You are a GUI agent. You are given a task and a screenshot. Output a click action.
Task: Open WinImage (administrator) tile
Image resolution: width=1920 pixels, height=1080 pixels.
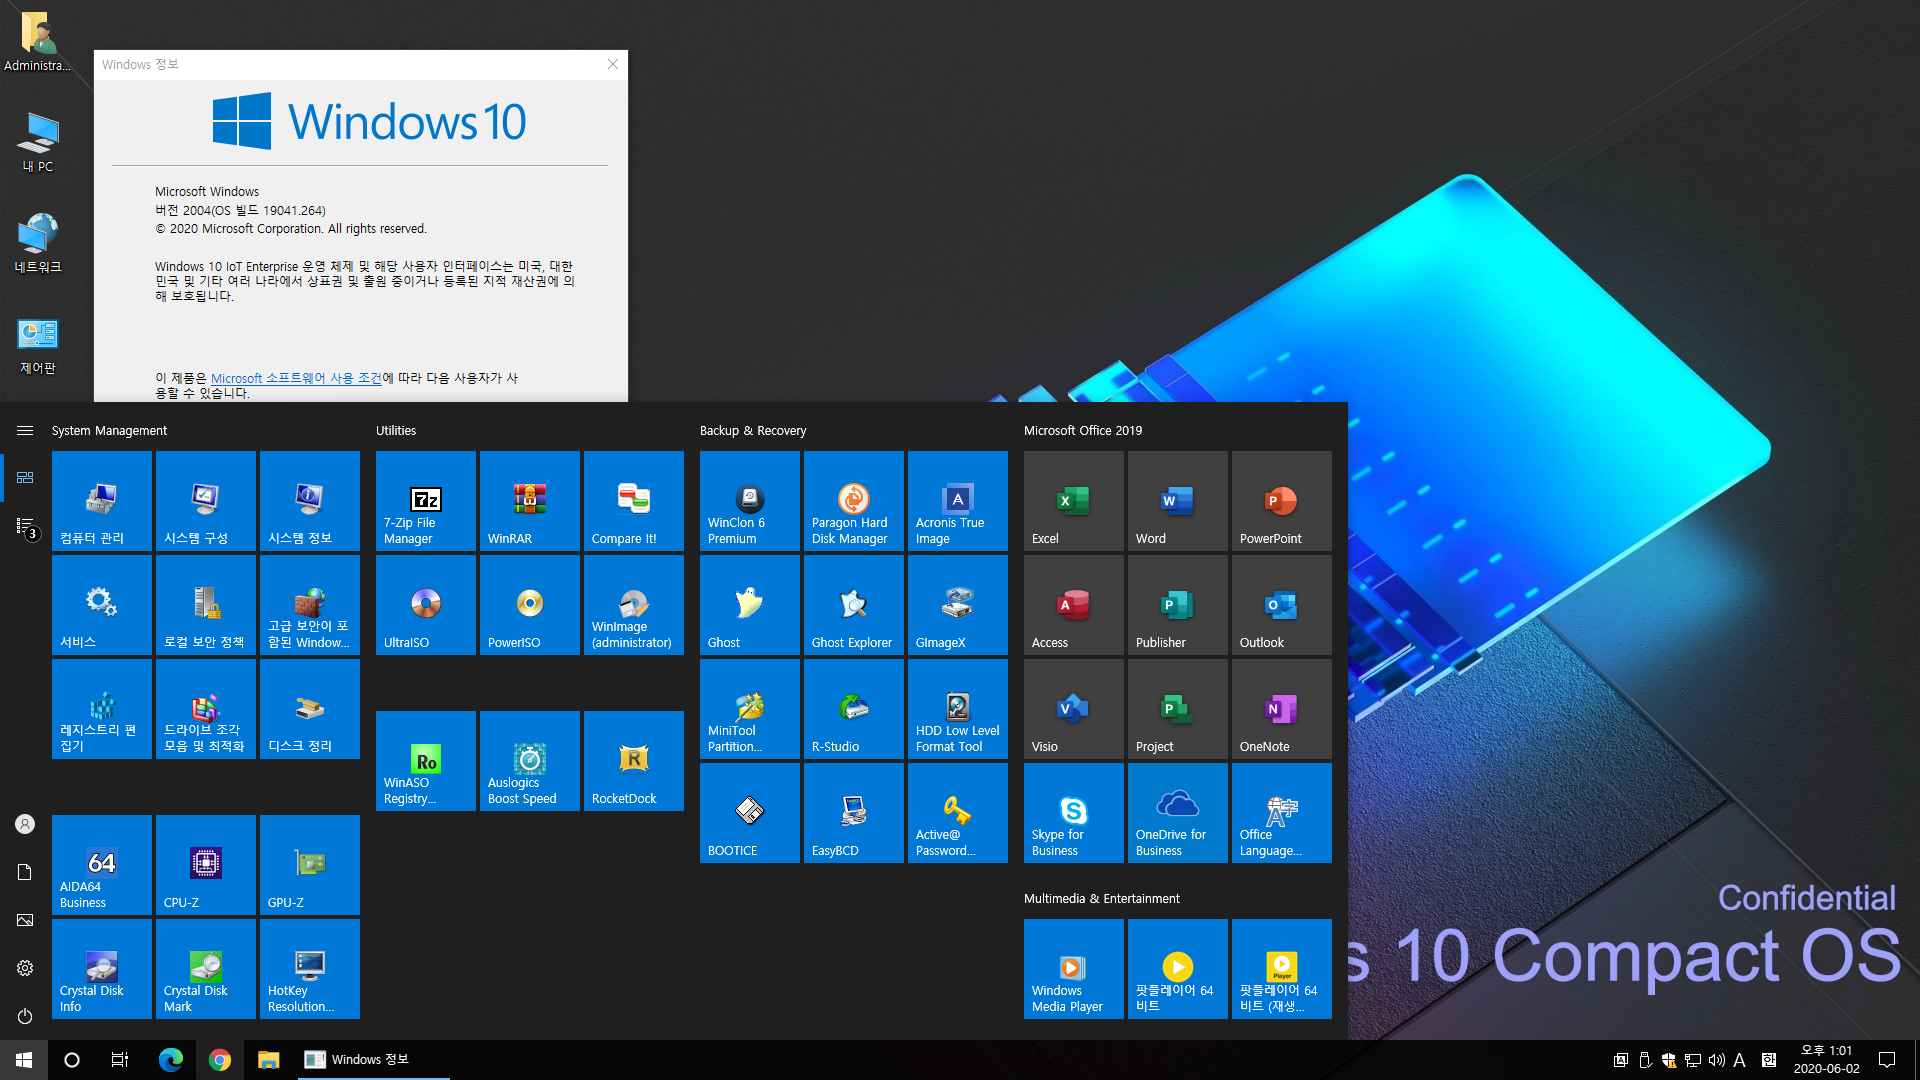point(634,605)
